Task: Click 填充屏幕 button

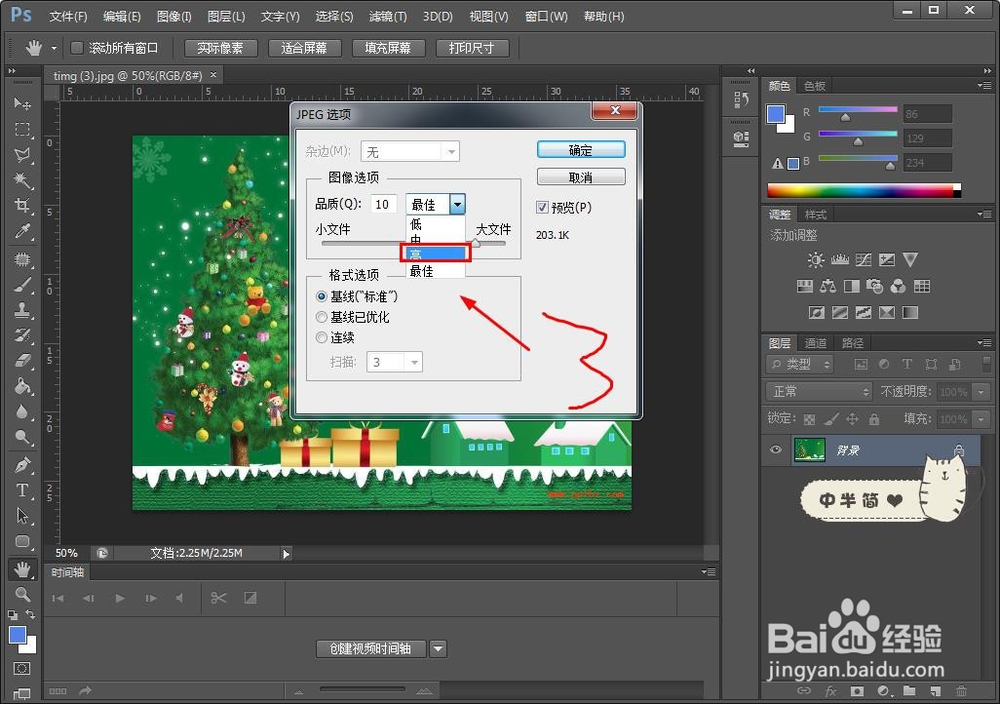Action: (x=388, y=48)
